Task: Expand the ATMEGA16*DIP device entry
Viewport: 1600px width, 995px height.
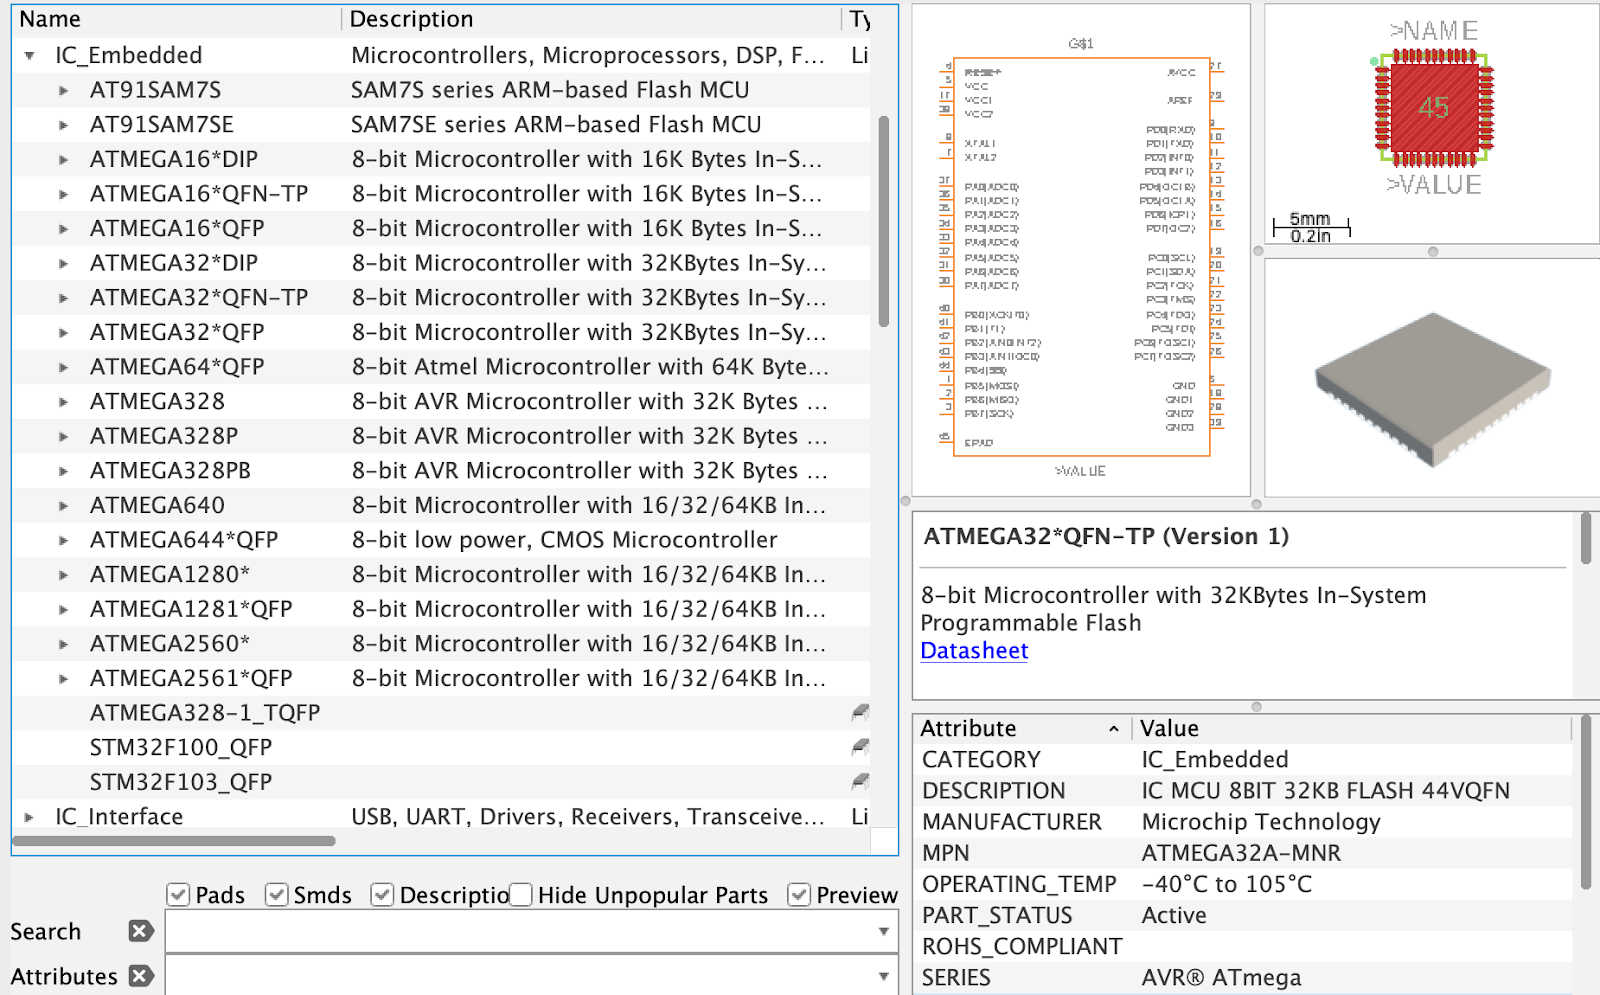Action: 64,160
